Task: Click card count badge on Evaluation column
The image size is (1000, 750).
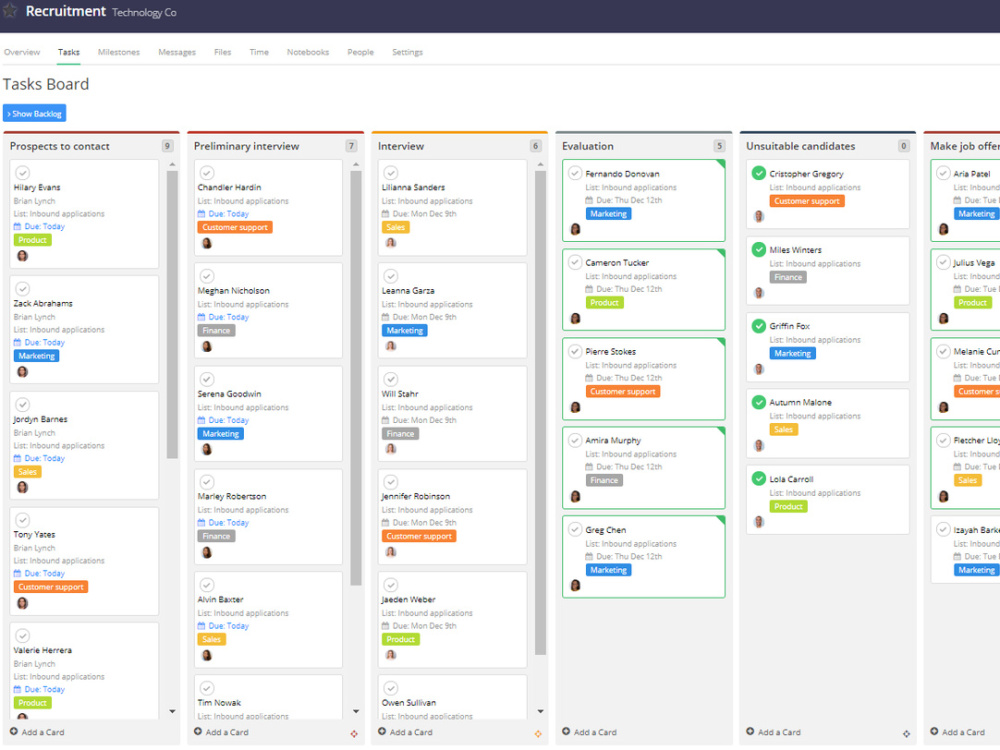Action: (719, 146)
